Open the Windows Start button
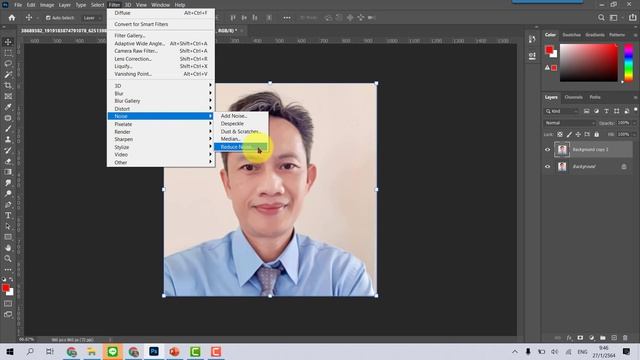Image resolution: width=640 pixels, height=360 pixels. (x=10, y=351)
